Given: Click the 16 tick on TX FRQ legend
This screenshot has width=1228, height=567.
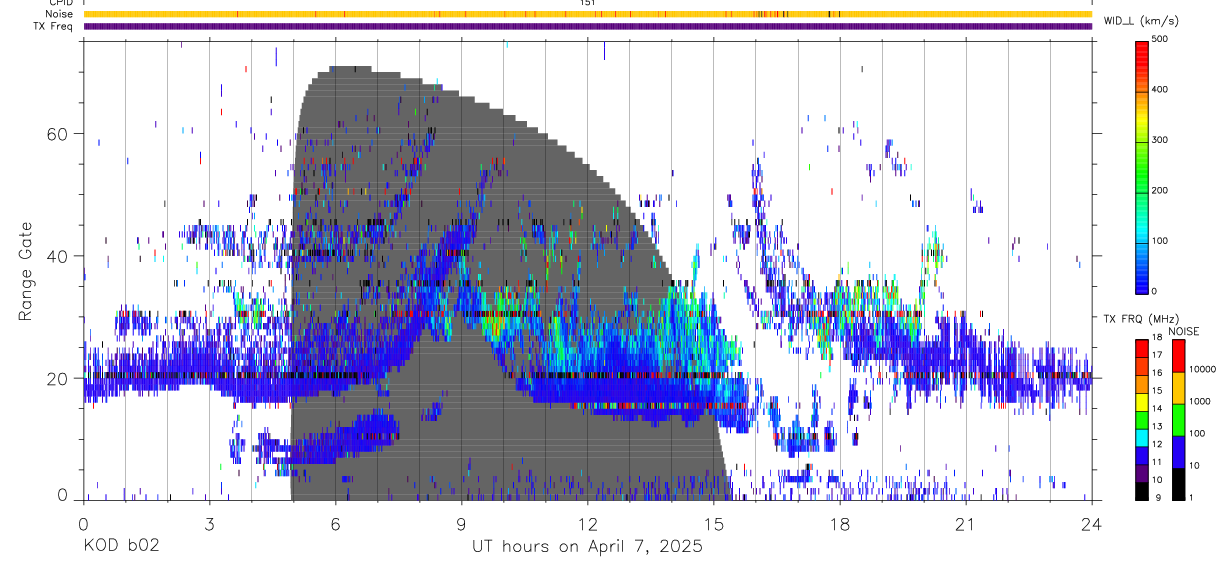Looking at the screenshot, I should click(1158, 374).
